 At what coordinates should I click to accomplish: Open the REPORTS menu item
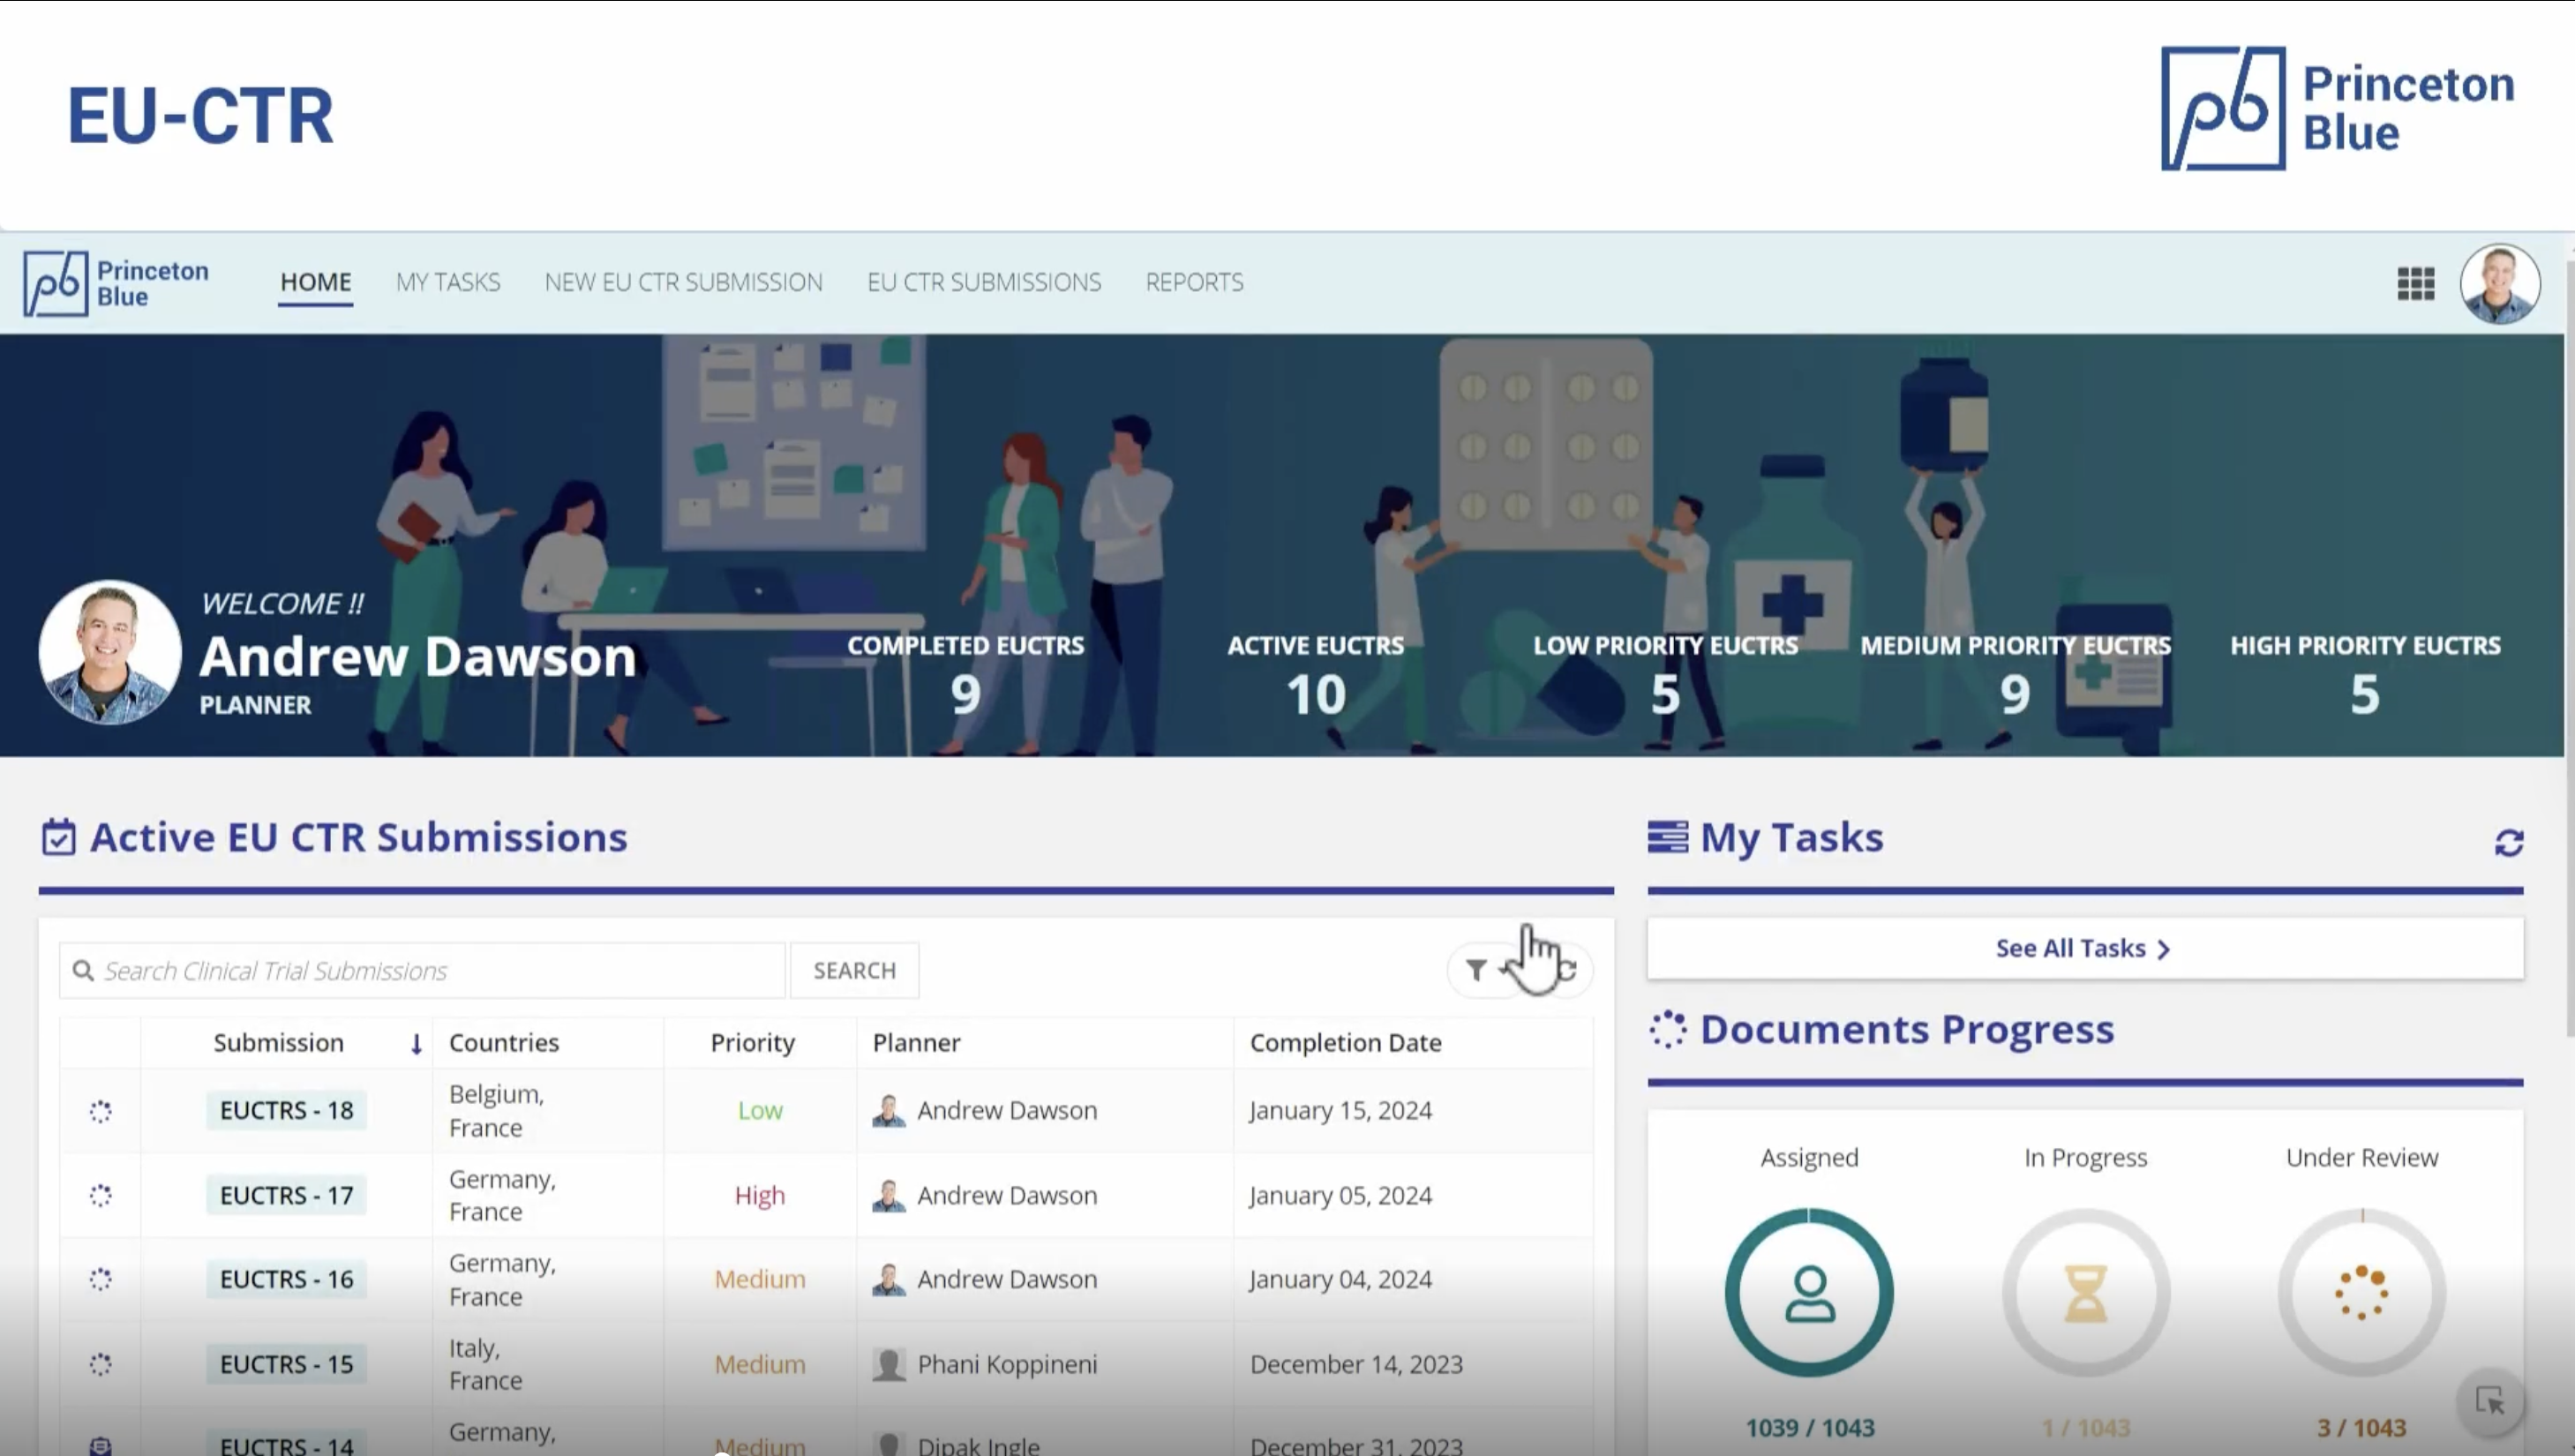pyautogui.click(x=1194, y=283)
